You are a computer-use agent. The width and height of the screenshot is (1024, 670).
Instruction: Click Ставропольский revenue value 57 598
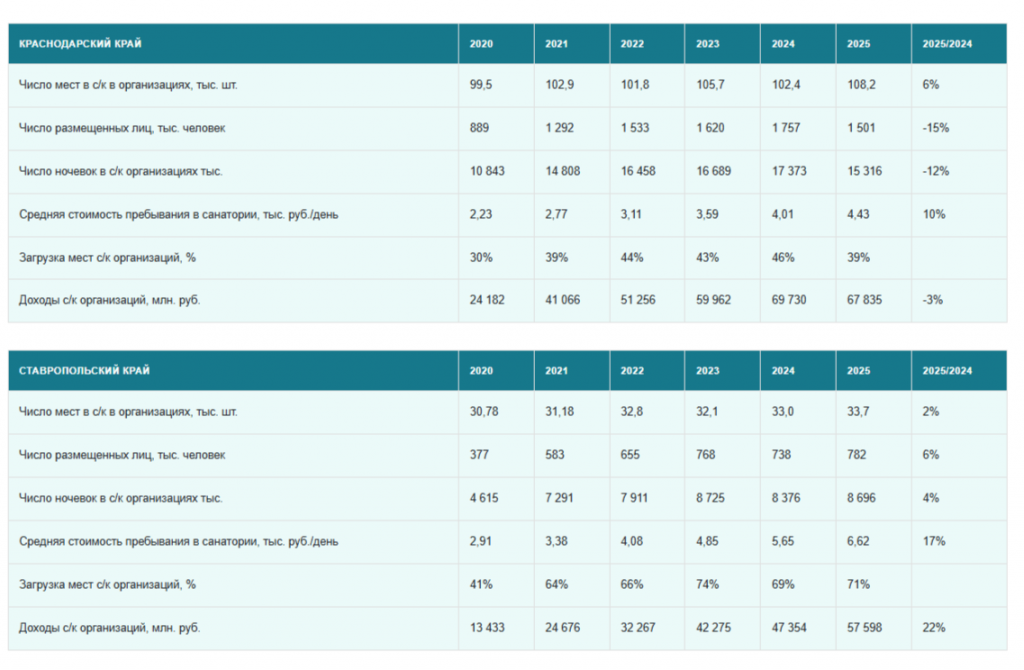[x=864, y=628]
